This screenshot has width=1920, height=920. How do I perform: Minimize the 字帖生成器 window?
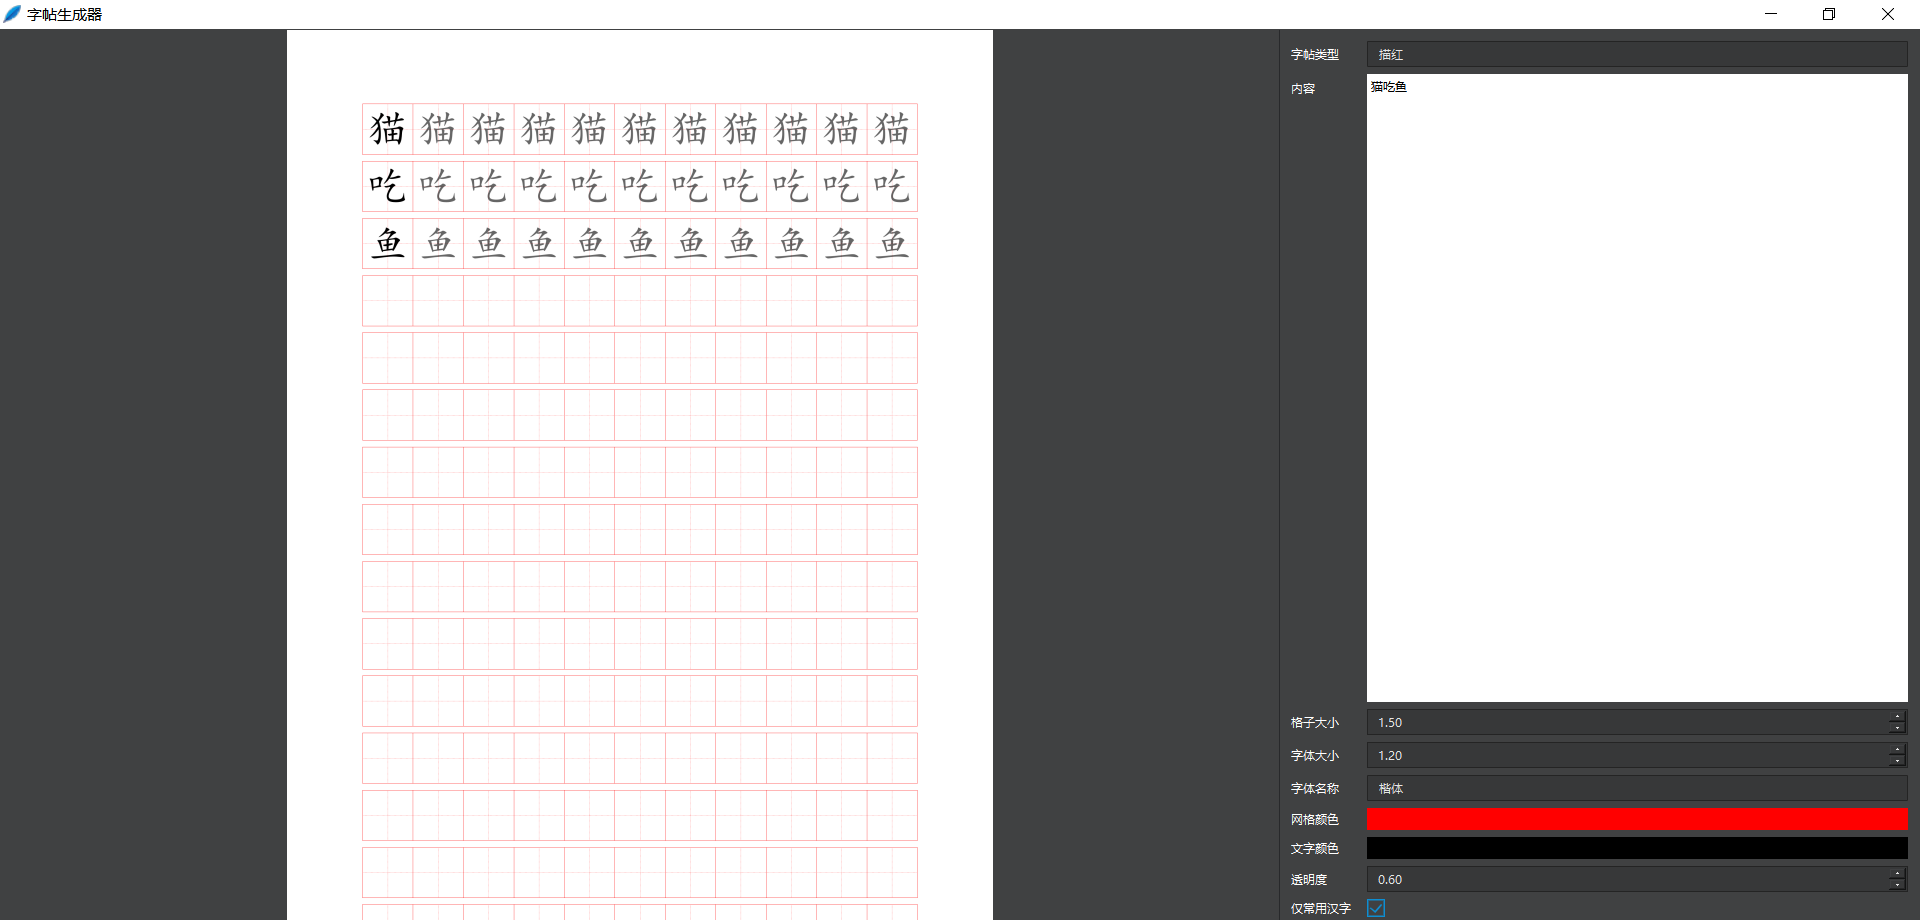tap(1771, 14)
